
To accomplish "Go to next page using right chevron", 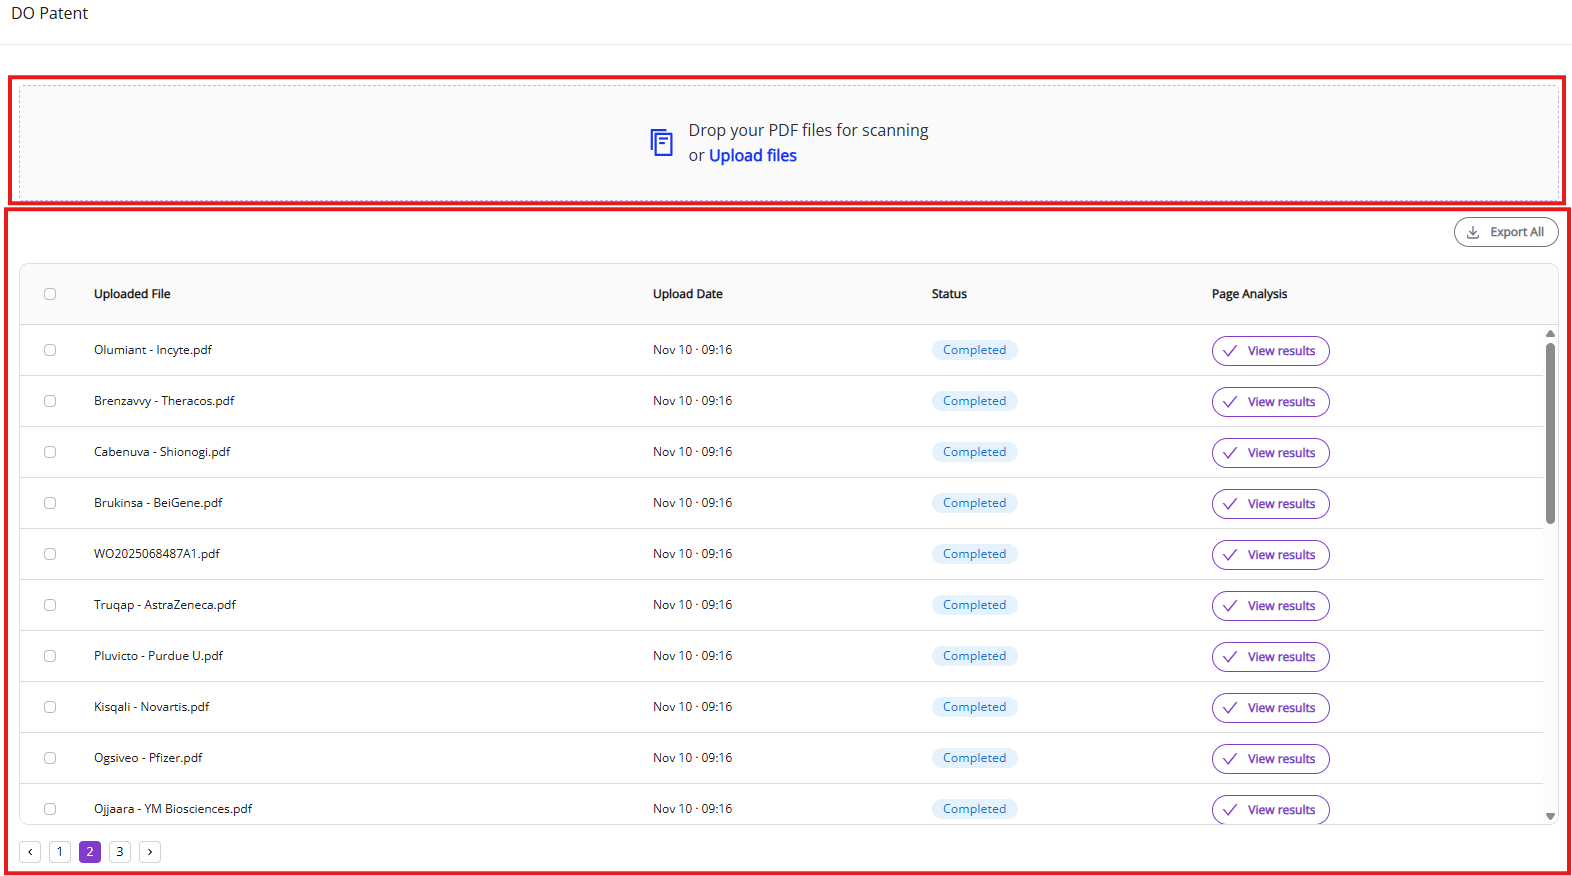I will [150, 852].
